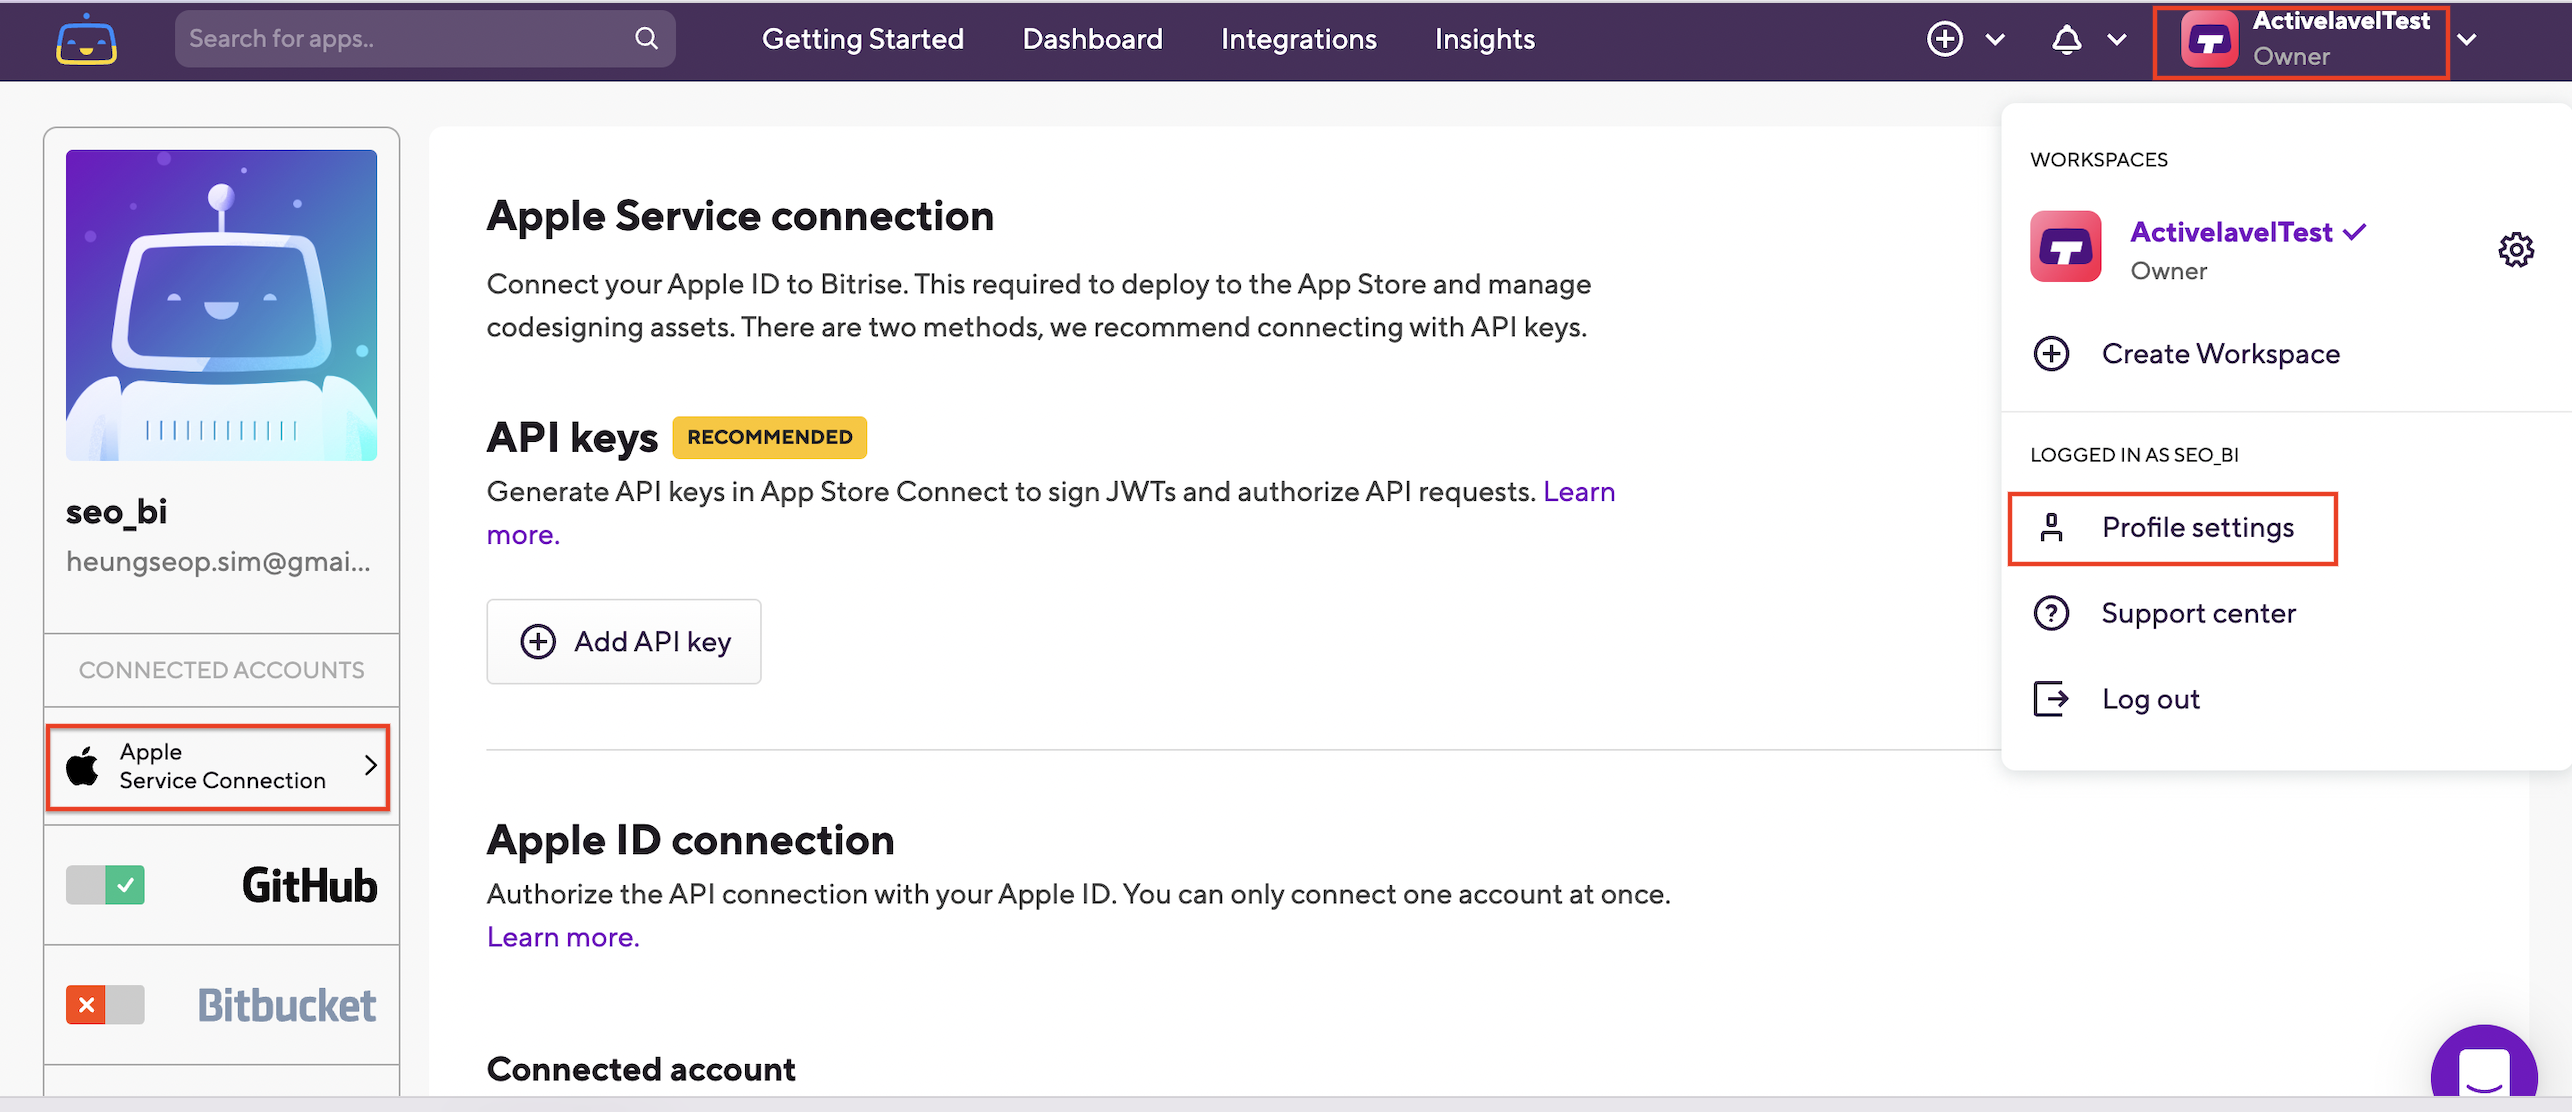Screen dimensions: 2572x1112
Task: Open notifications bell icon
Action: [2066, 39]
